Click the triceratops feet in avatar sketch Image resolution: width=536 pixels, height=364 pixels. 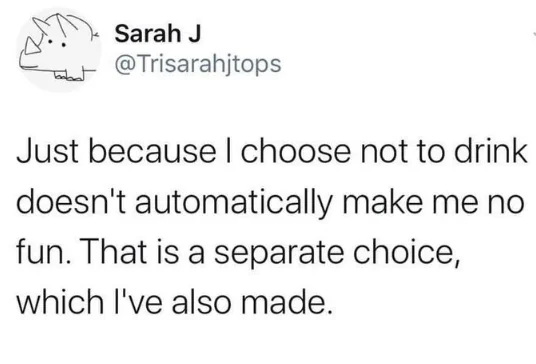click(x=70, y=74)
